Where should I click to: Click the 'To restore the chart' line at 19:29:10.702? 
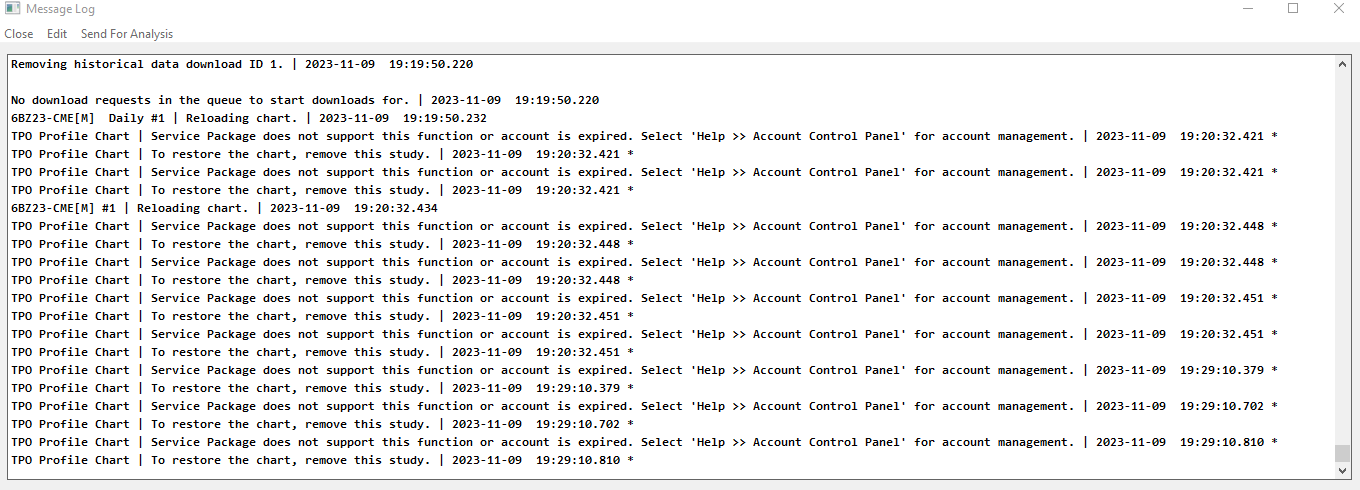[322, 424]
